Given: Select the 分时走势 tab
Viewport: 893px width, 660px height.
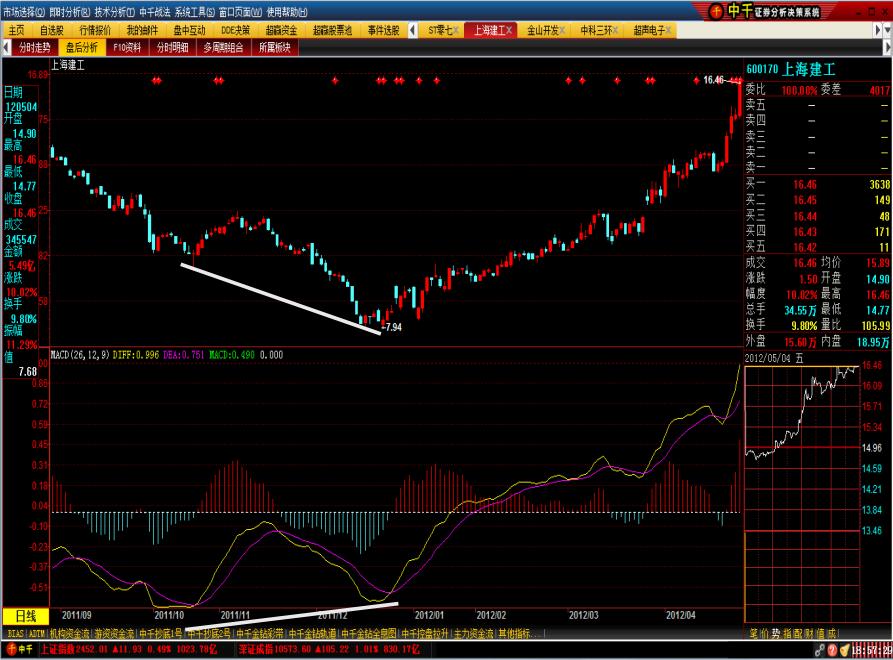Looking at the screenshot, I should click(34, 46).
